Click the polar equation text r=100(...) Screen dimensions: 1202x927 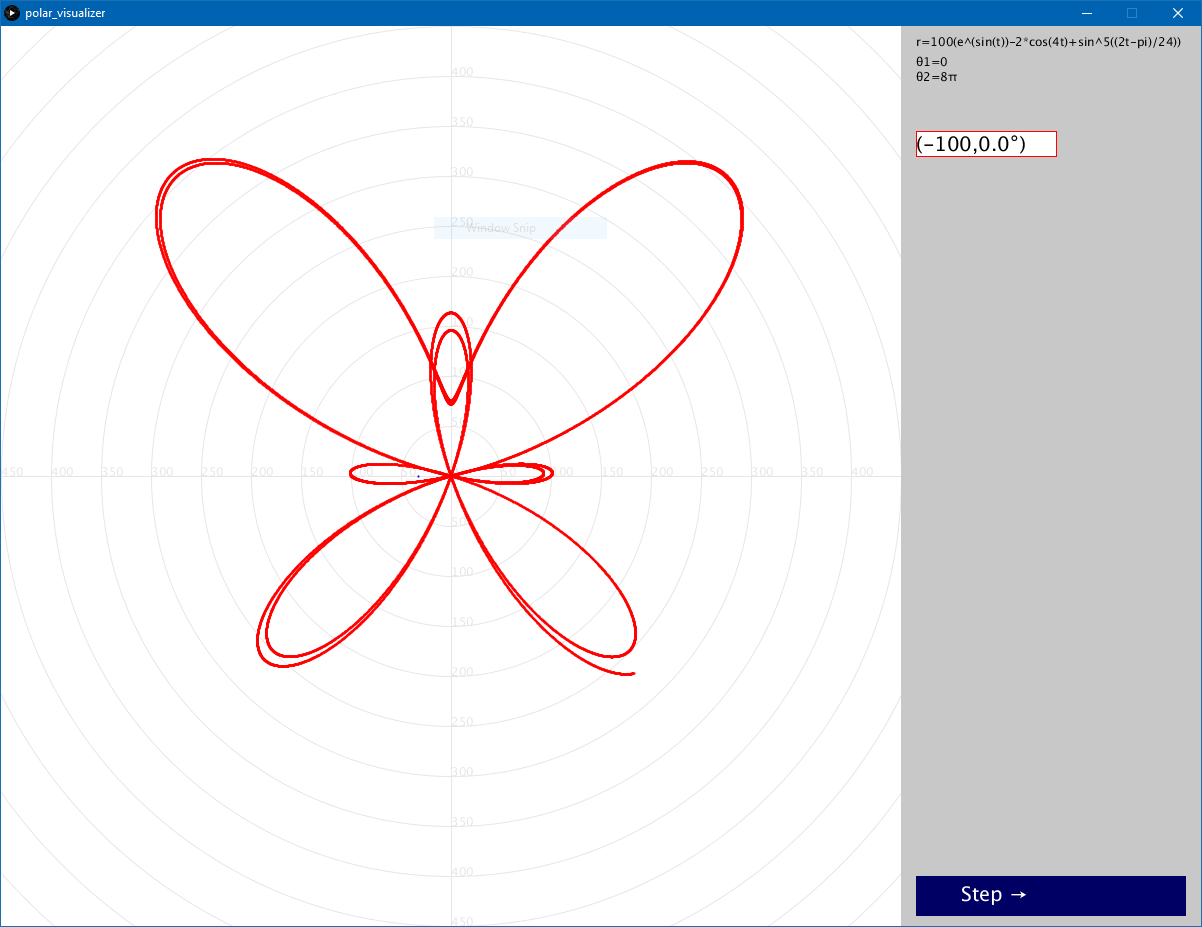[x=1047, y=43]
